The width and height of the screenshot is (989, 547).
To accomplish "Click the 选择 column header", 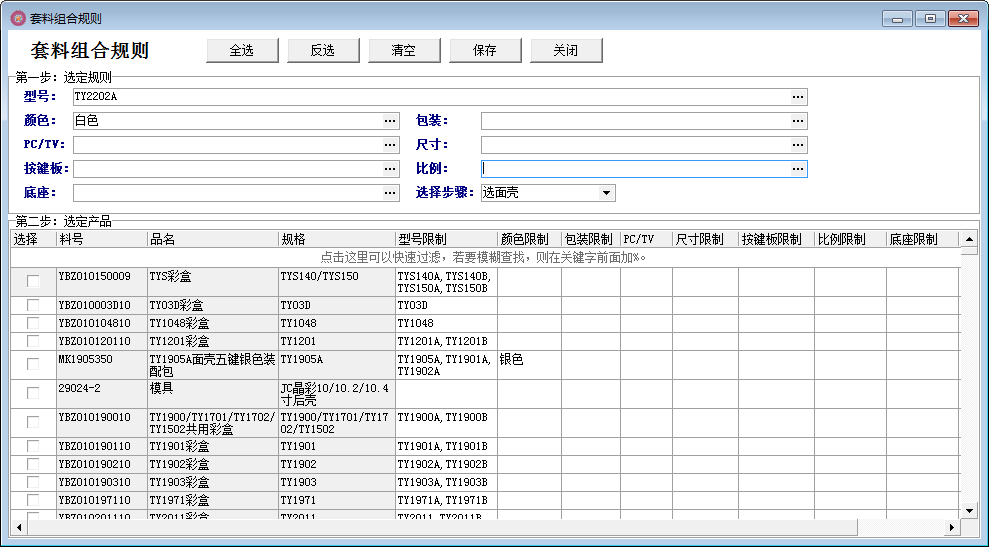I will 33,239.
